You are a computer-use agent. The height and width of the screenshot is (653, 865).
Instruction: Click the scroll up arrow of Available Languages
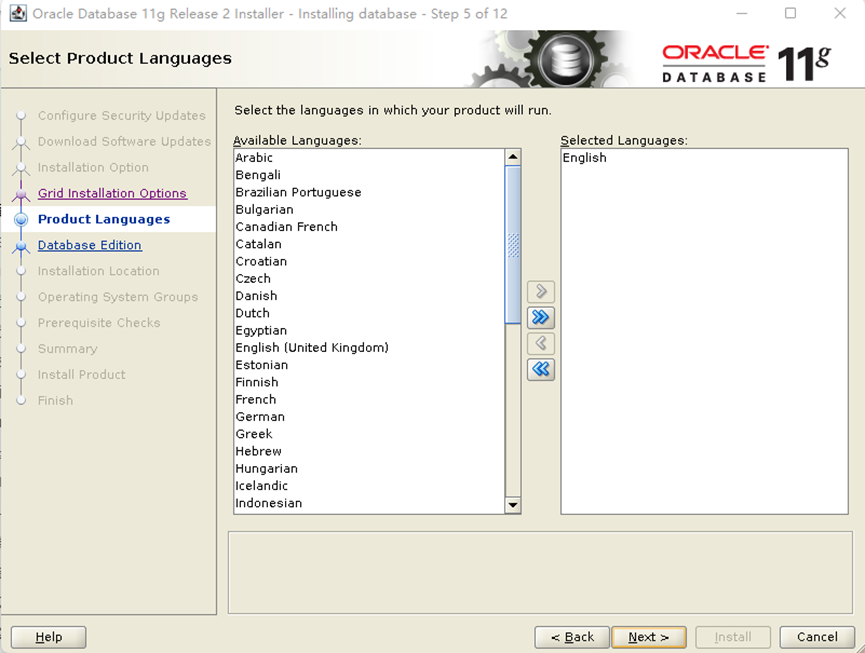pyautogui.click(x=512, y=157)
